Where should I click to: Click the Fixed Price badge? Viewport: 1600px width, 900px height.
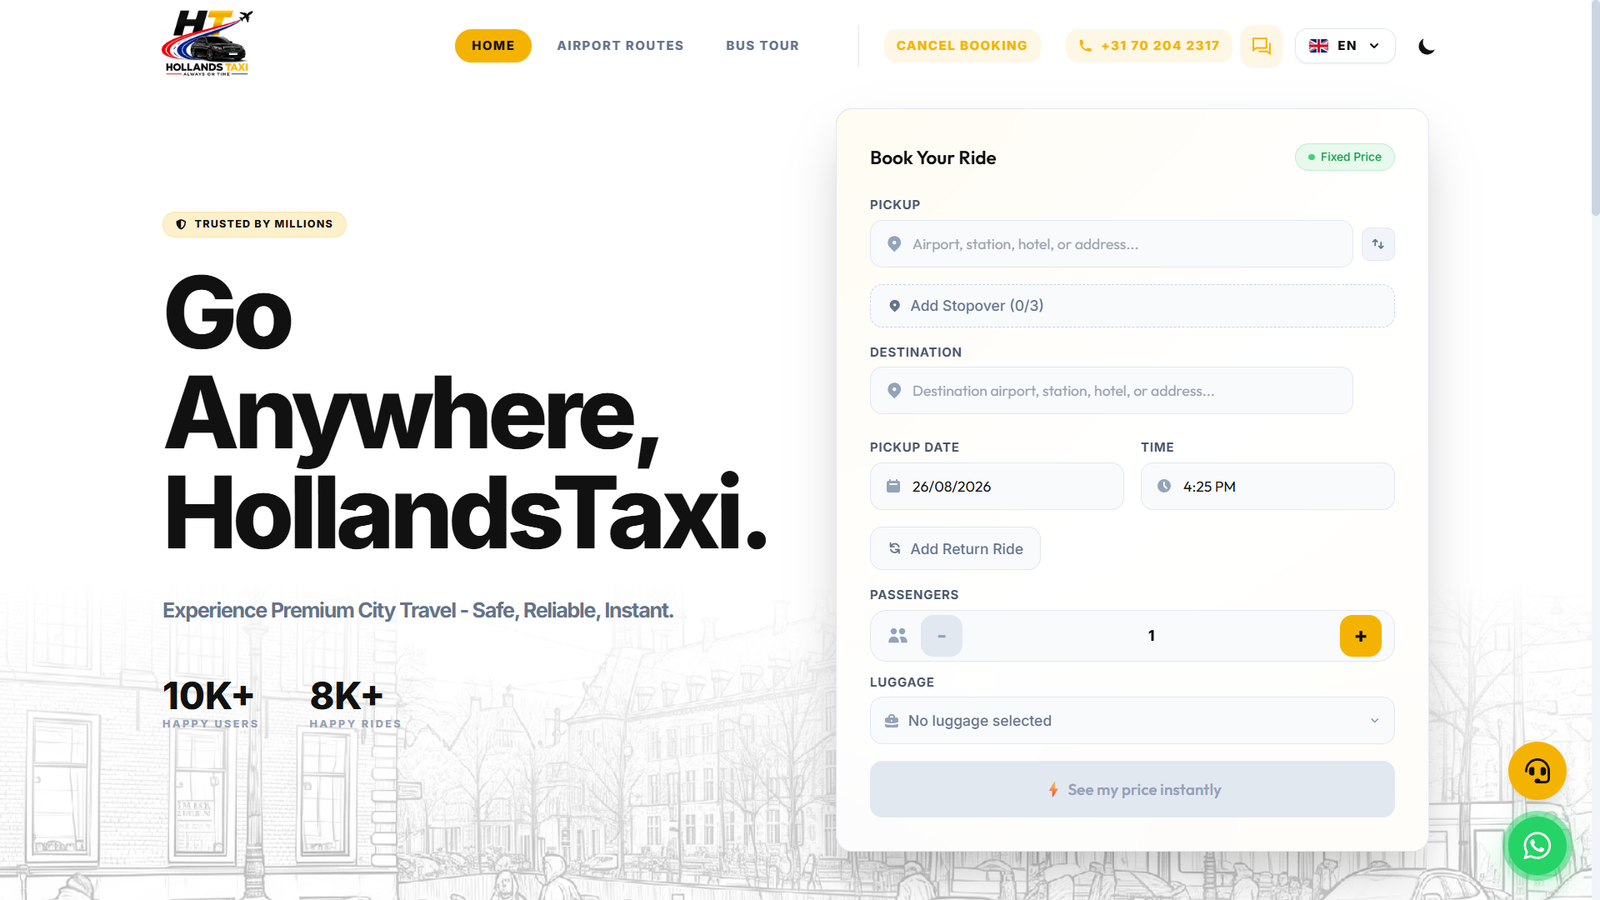point(1345,157)
